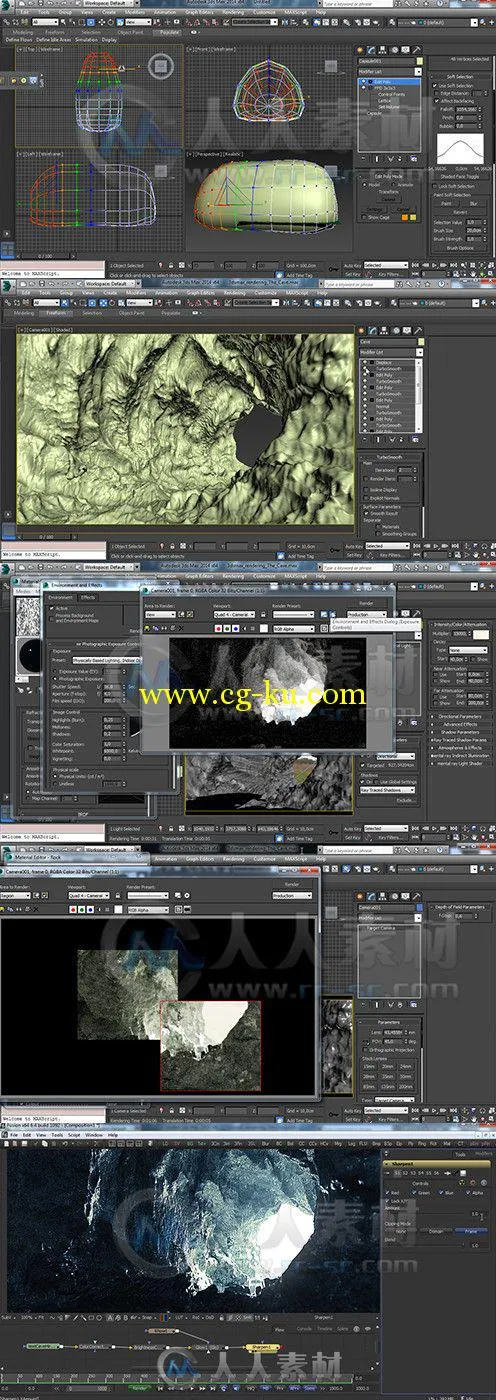
Task: Toggle Lock Soft Selection checkbox
Action: 435,186
